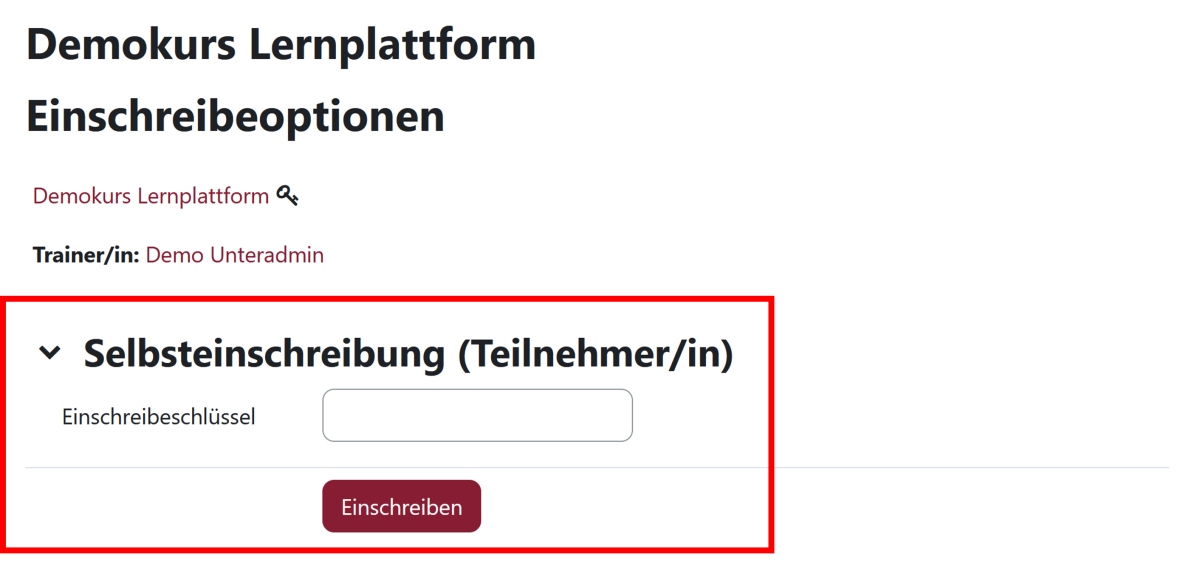The height and width of the screenshot is (564, 1200).
Task: Collapse the Selbsteinschreibung (Teilnehmer/in) section
Action: (49, 353)
